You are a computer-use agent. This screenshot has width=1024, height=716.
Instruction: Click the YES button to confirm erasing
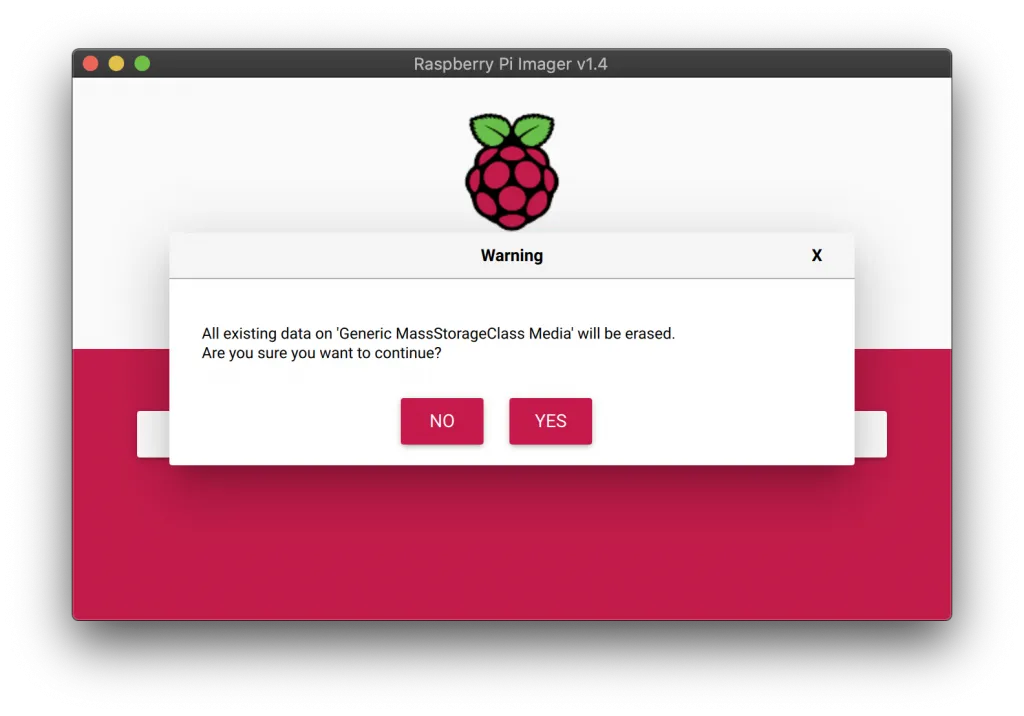550,421
